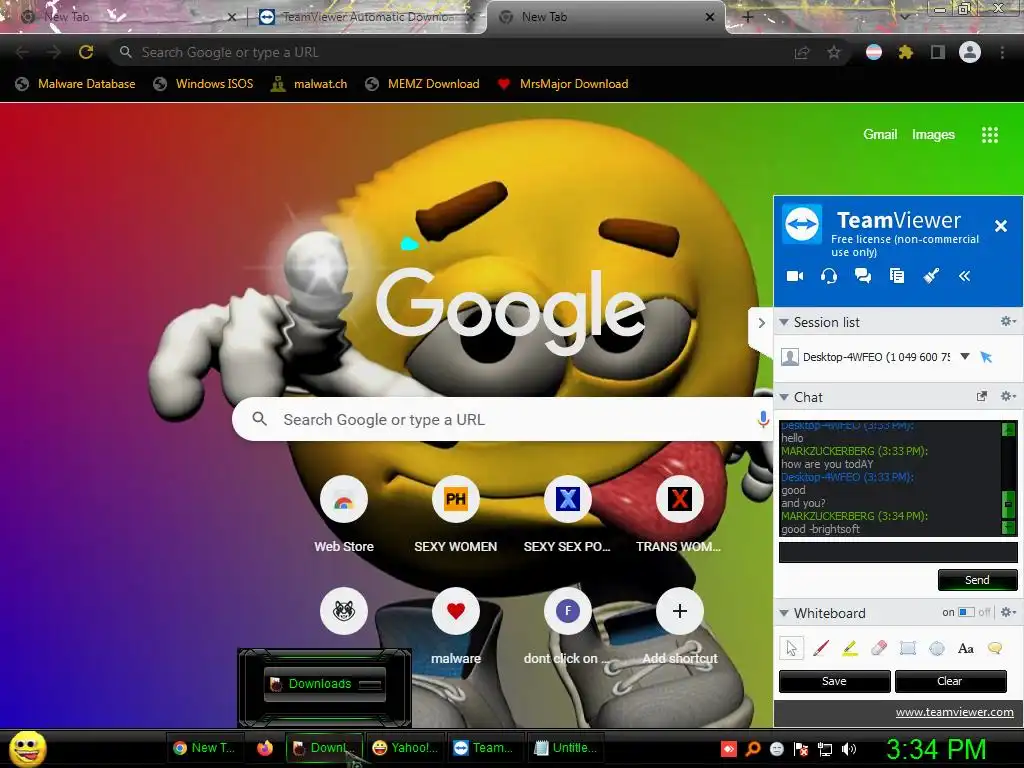
Task: Open the Windows ISOS bookmark
Action: point(204,84)
